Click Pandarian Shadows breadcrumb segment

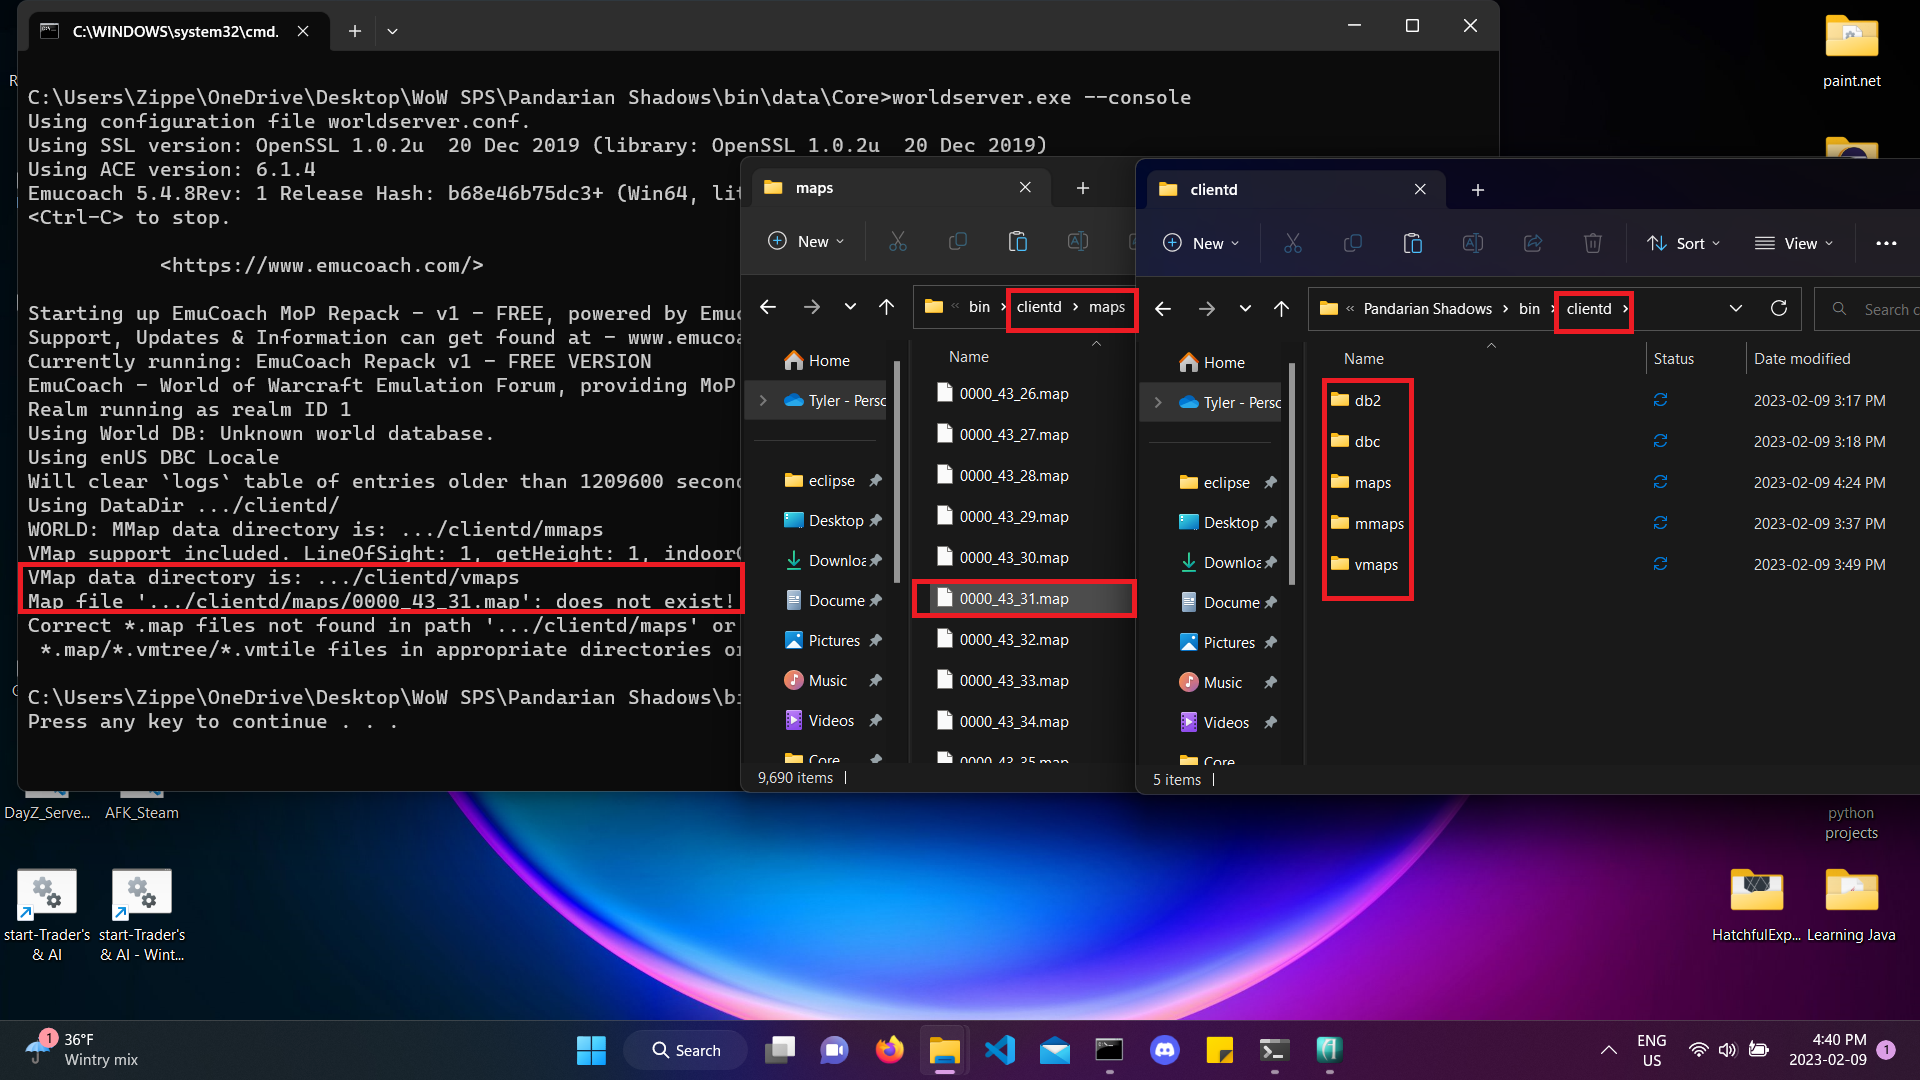[1427, 308]
